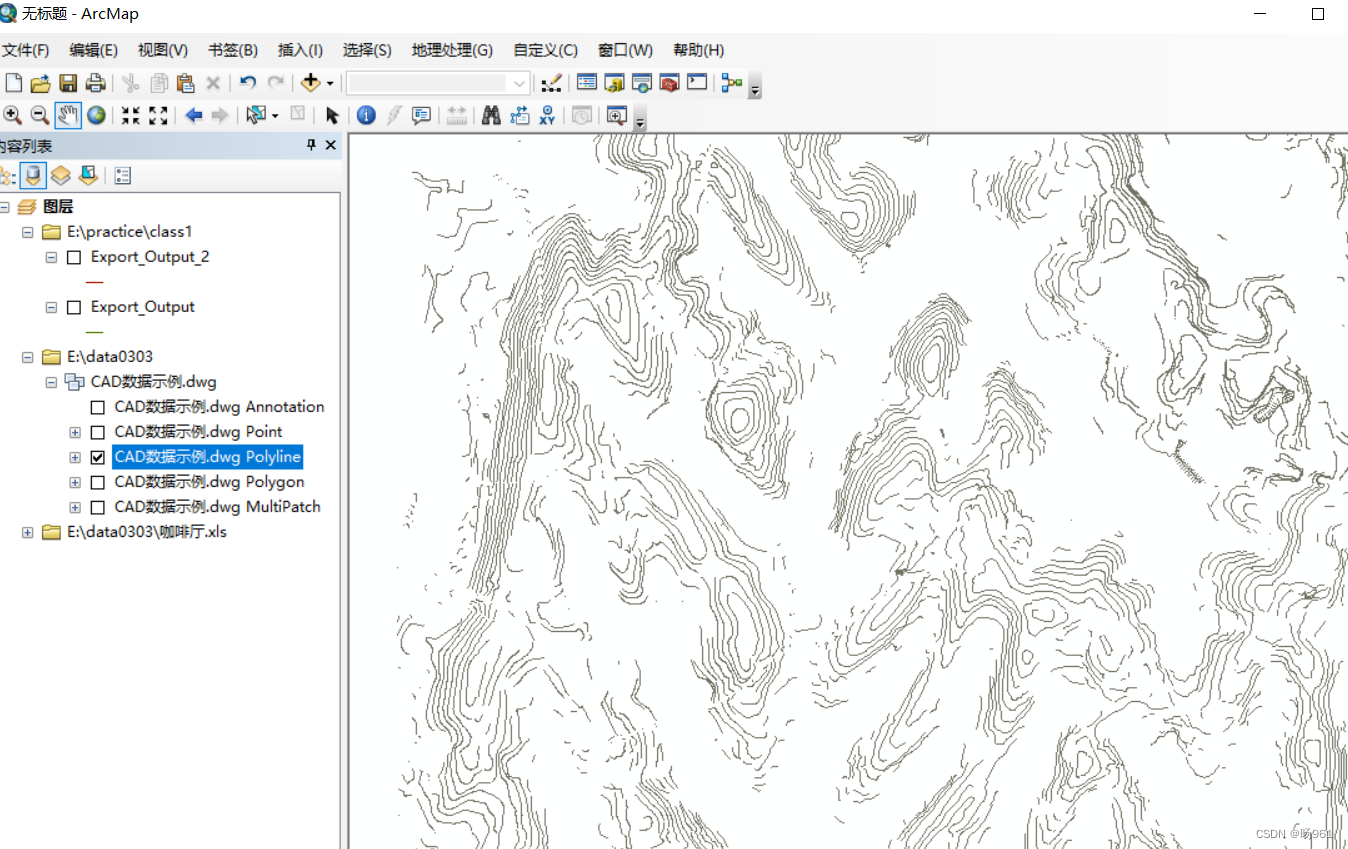Uncheck the CAD数据示例.dwg Polyline layer
This screenshot has width=1348, height=849.
(97, 457)
